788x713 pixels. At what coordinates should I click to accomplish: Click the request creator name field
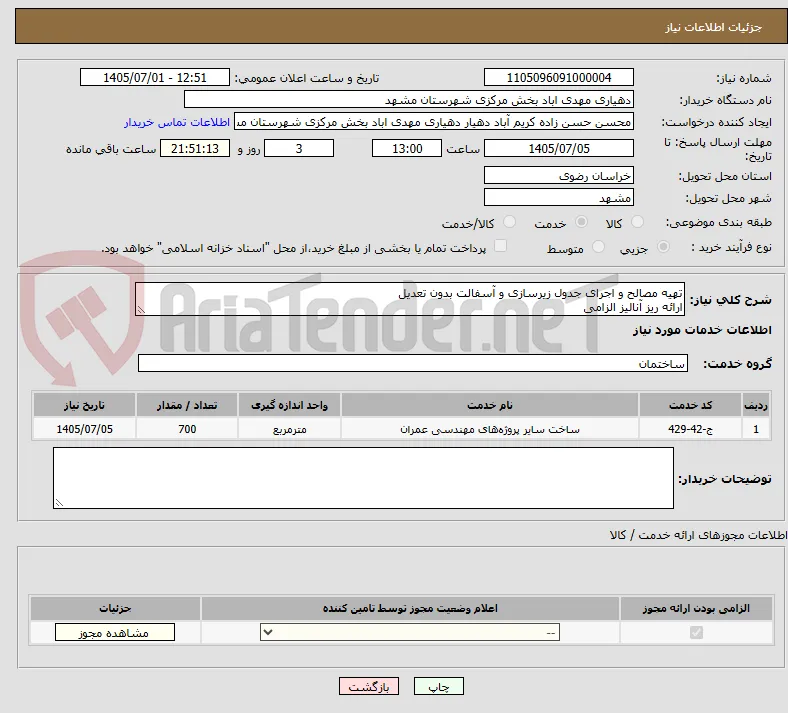pyautogui.click(x=434, y=122)
